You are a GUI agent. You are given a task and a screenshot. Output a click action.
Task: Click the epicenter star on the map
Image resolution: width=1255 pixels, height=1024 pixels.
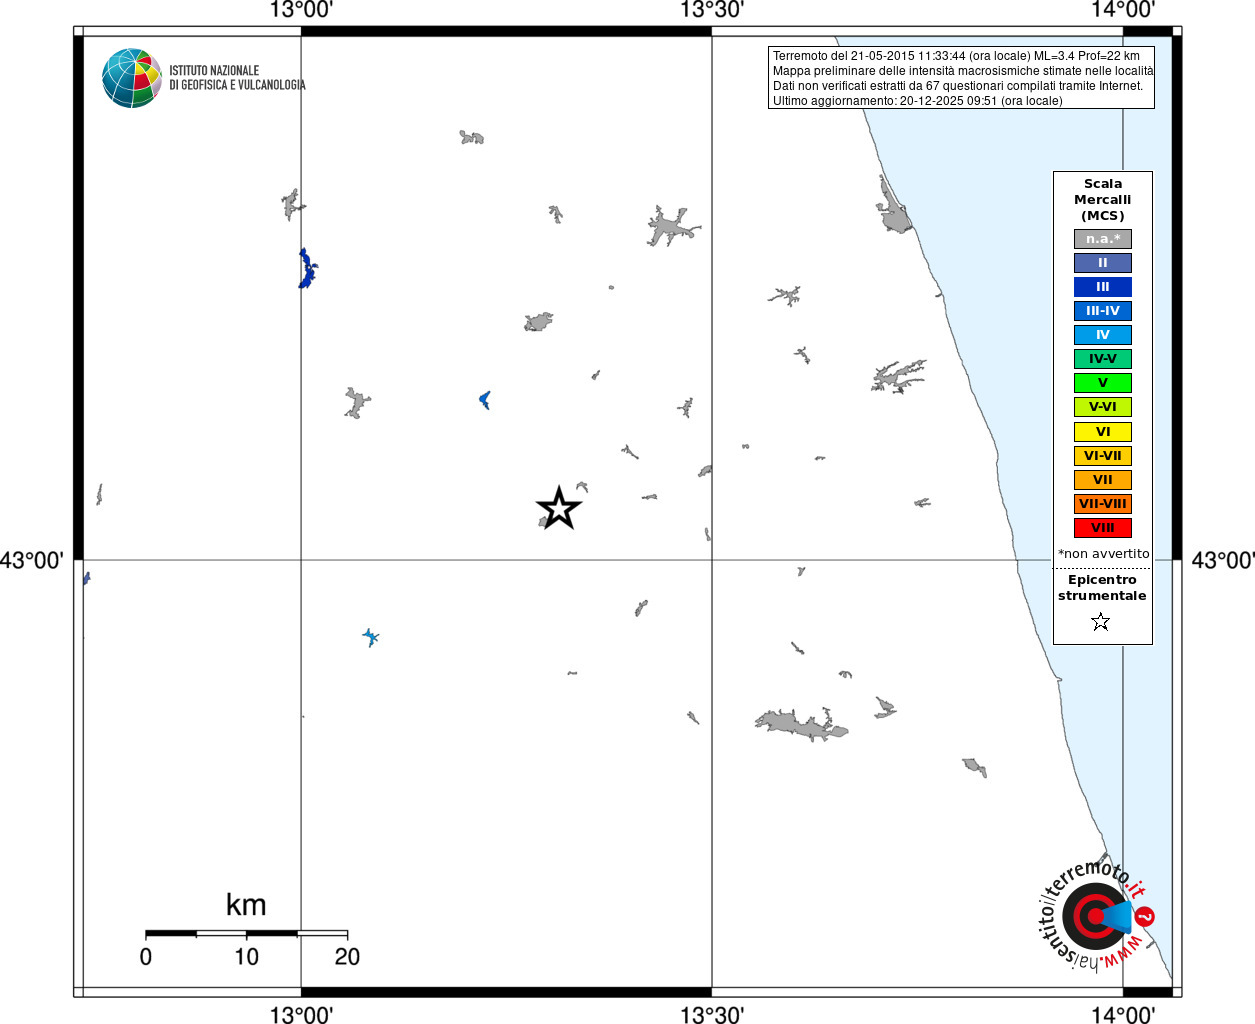click(559, 508)
